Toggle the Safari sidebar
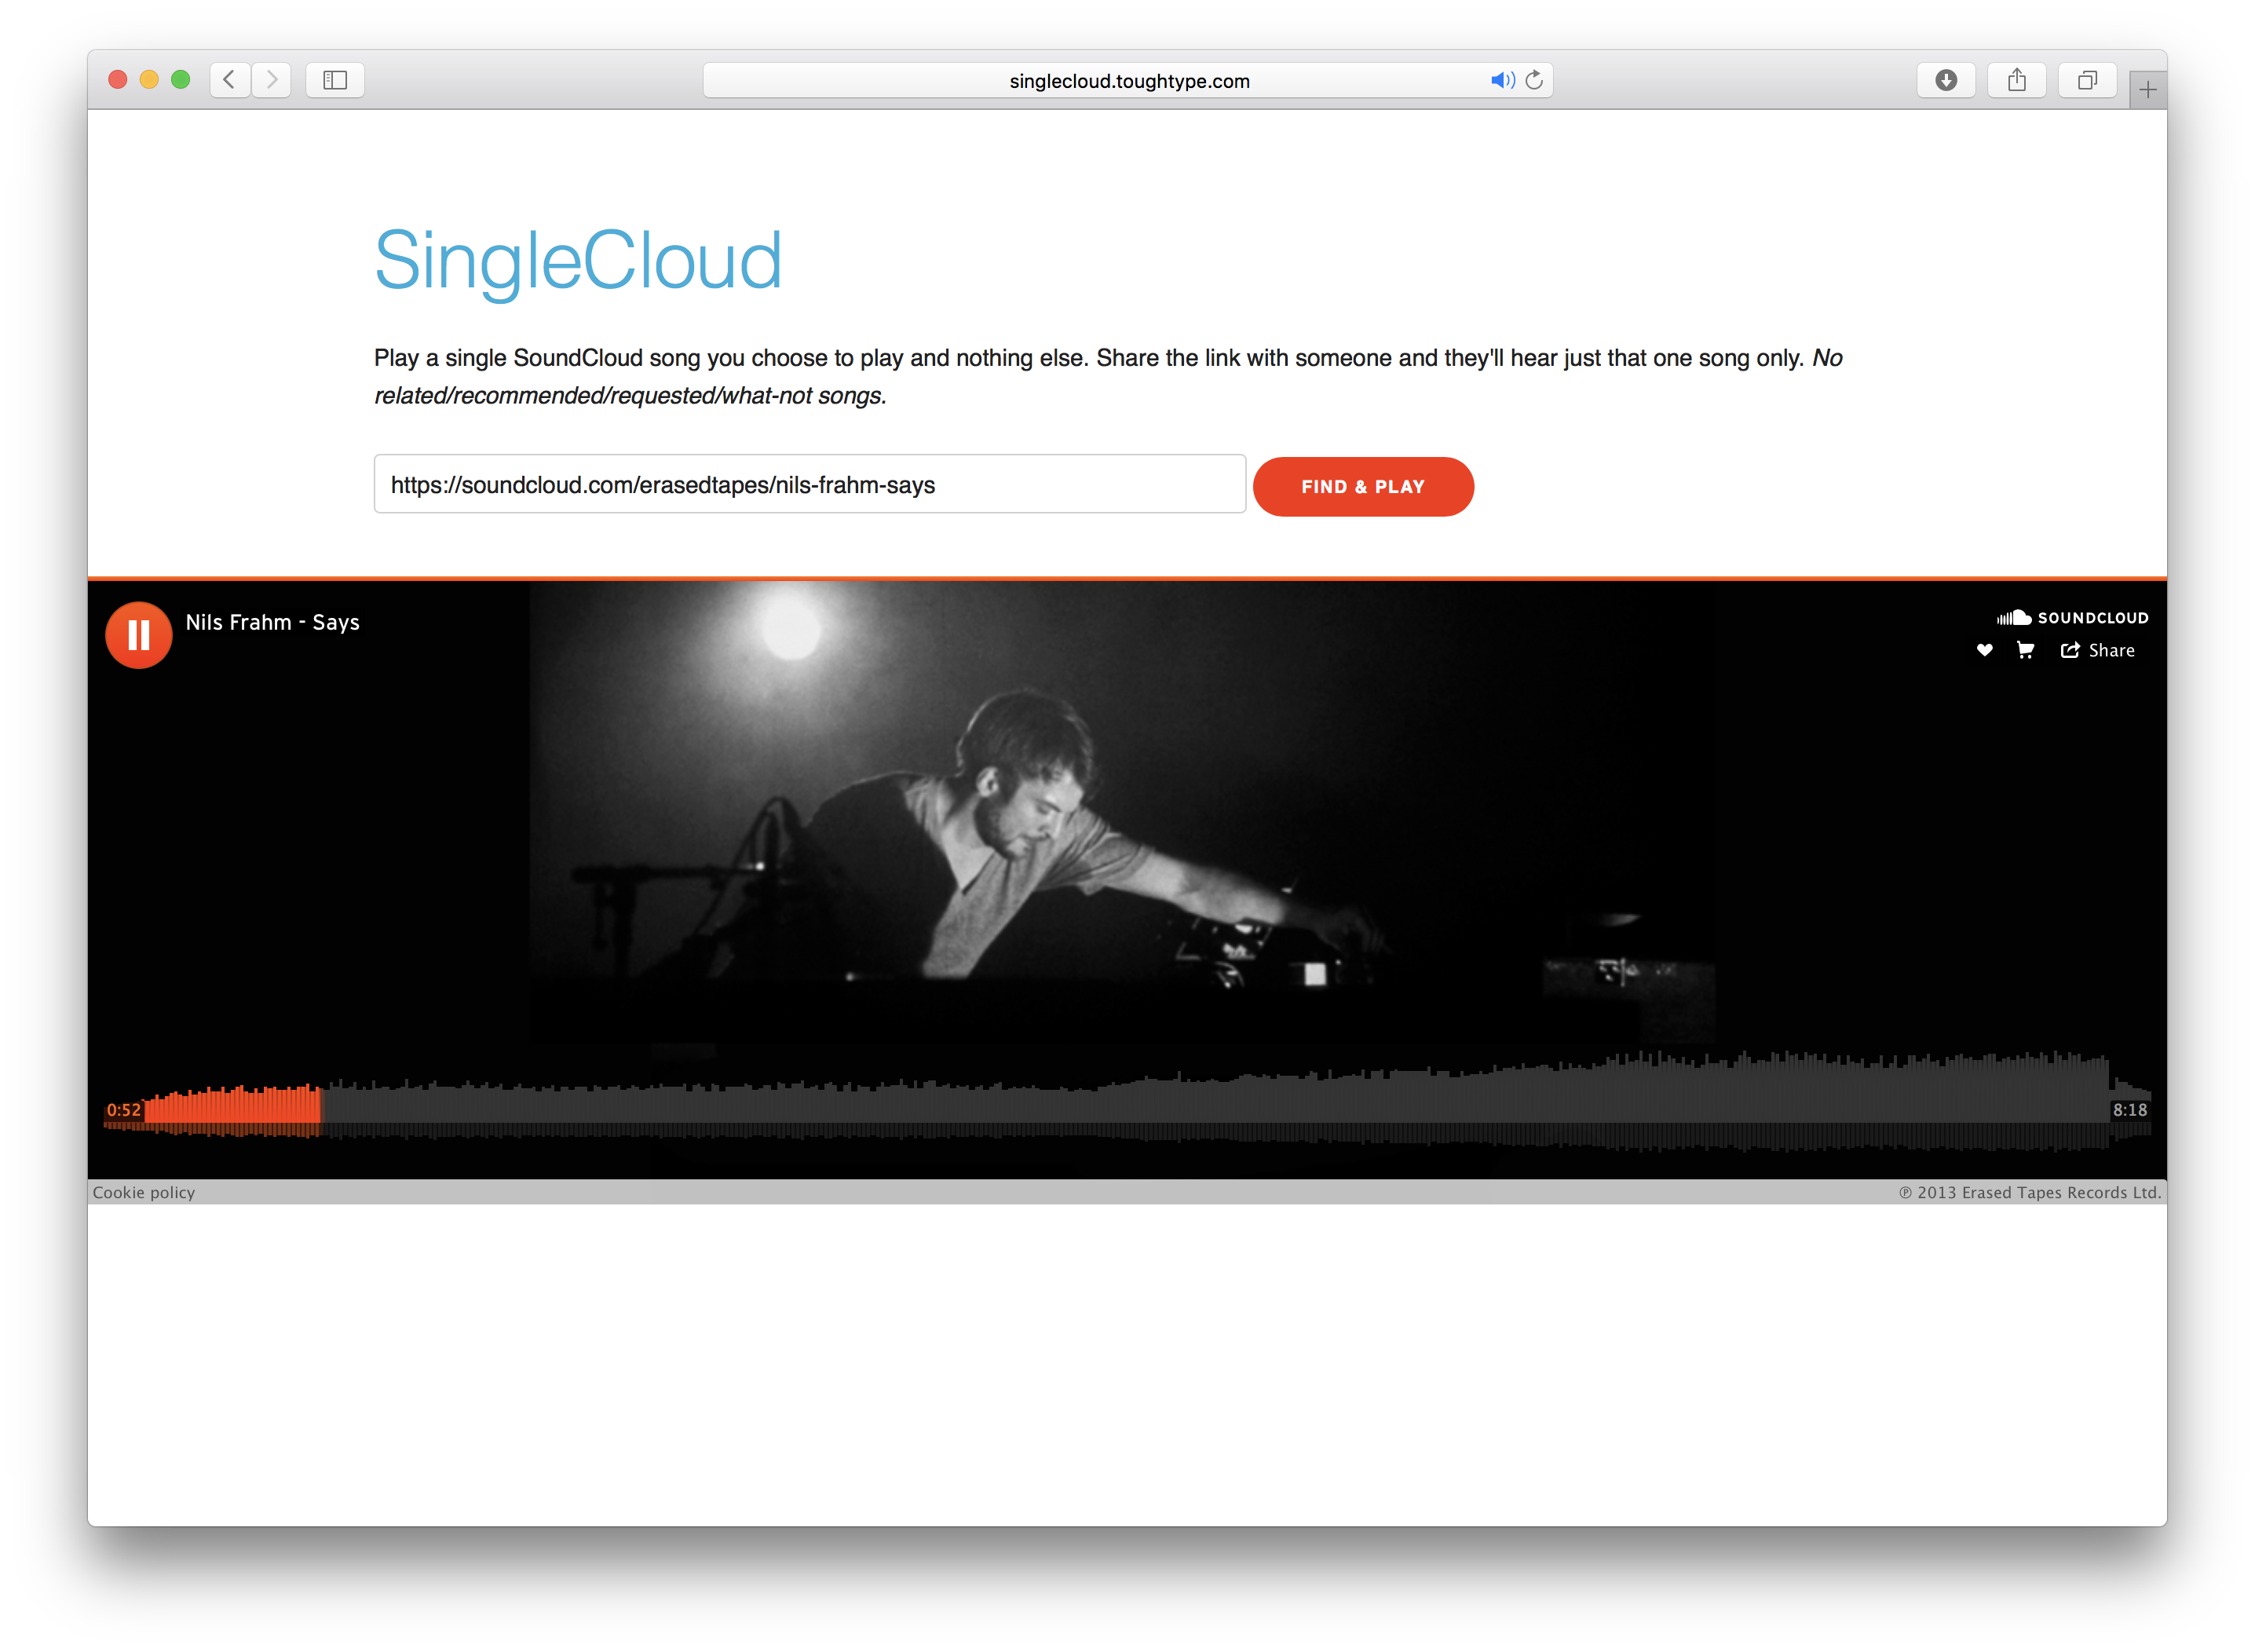Screen dimensions: 2255x1652 335,80
